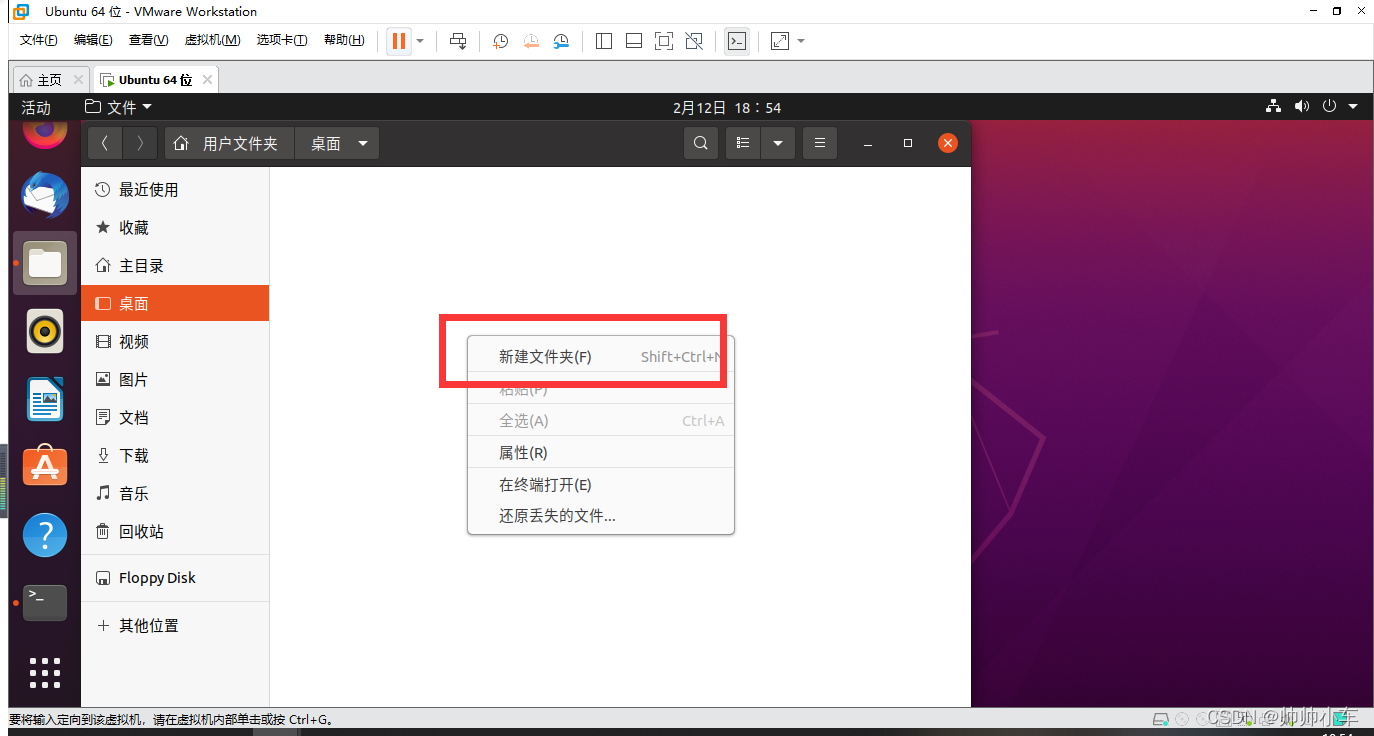Open the 文件 app menu in top bar

tap(118, 107)
